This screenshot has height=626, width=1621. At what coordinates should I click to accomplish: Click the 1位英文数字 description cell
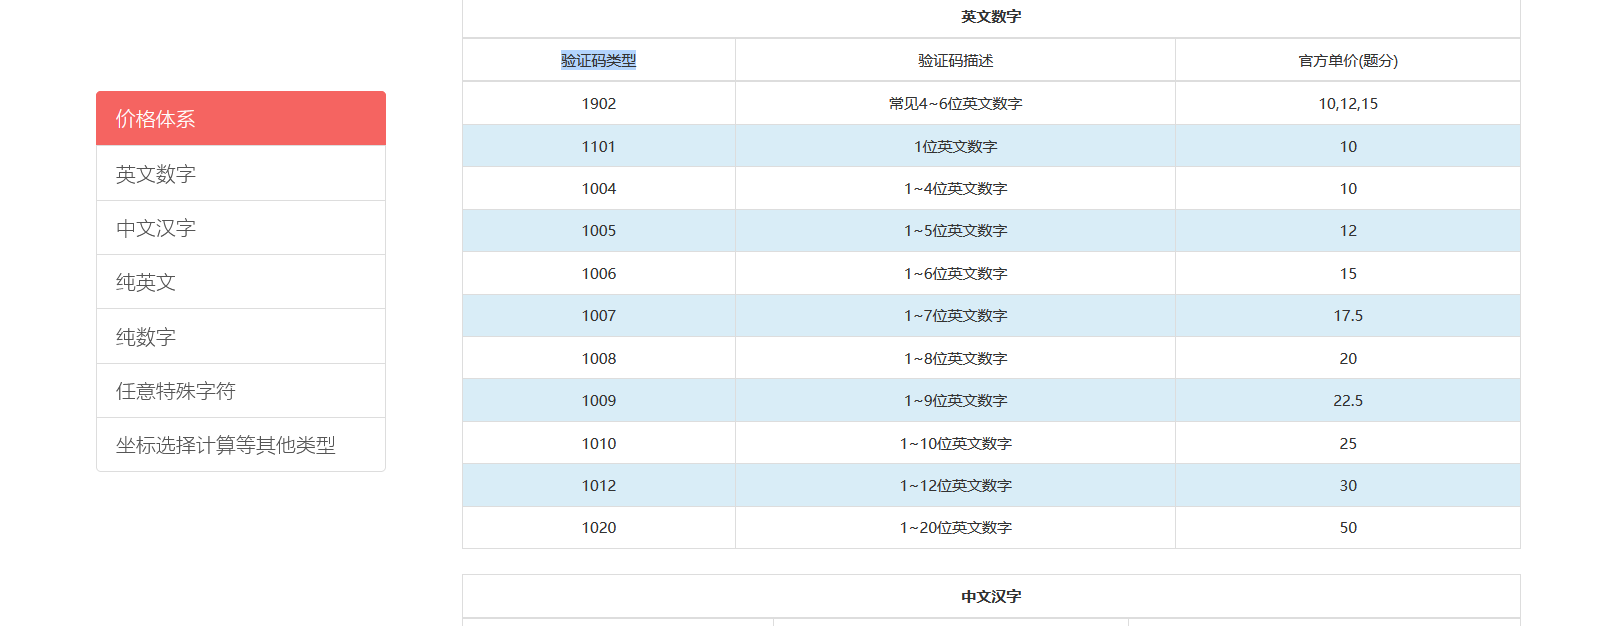(x=956, y=146)
